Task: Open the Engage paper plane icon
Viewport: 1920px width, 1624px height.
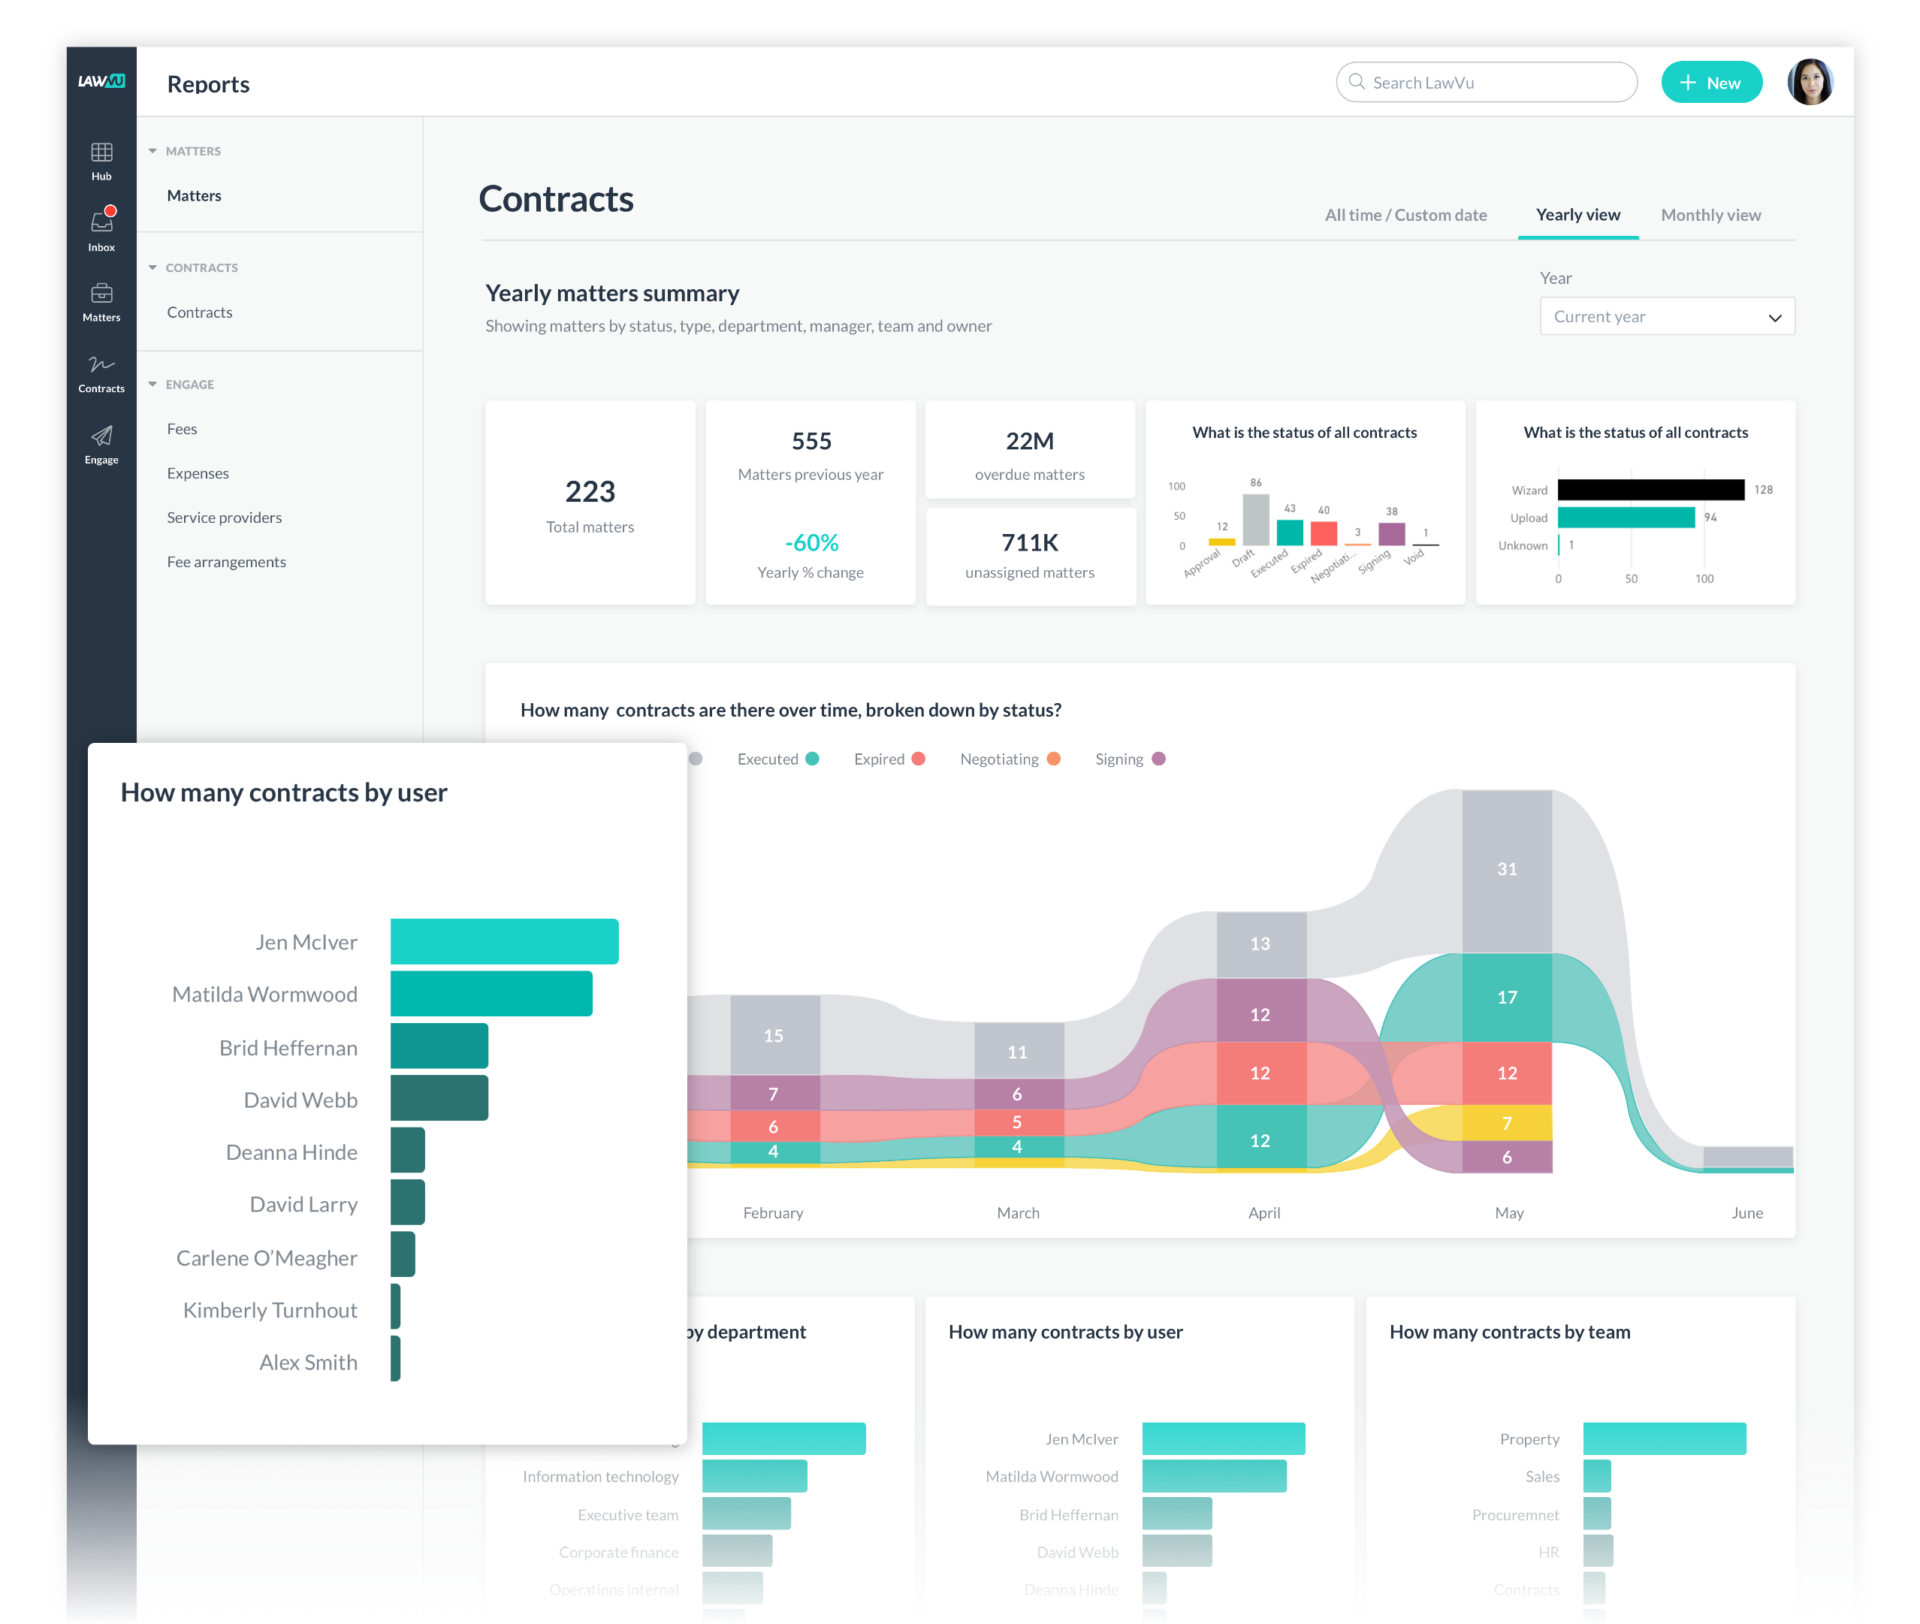Action: (101, 436)
